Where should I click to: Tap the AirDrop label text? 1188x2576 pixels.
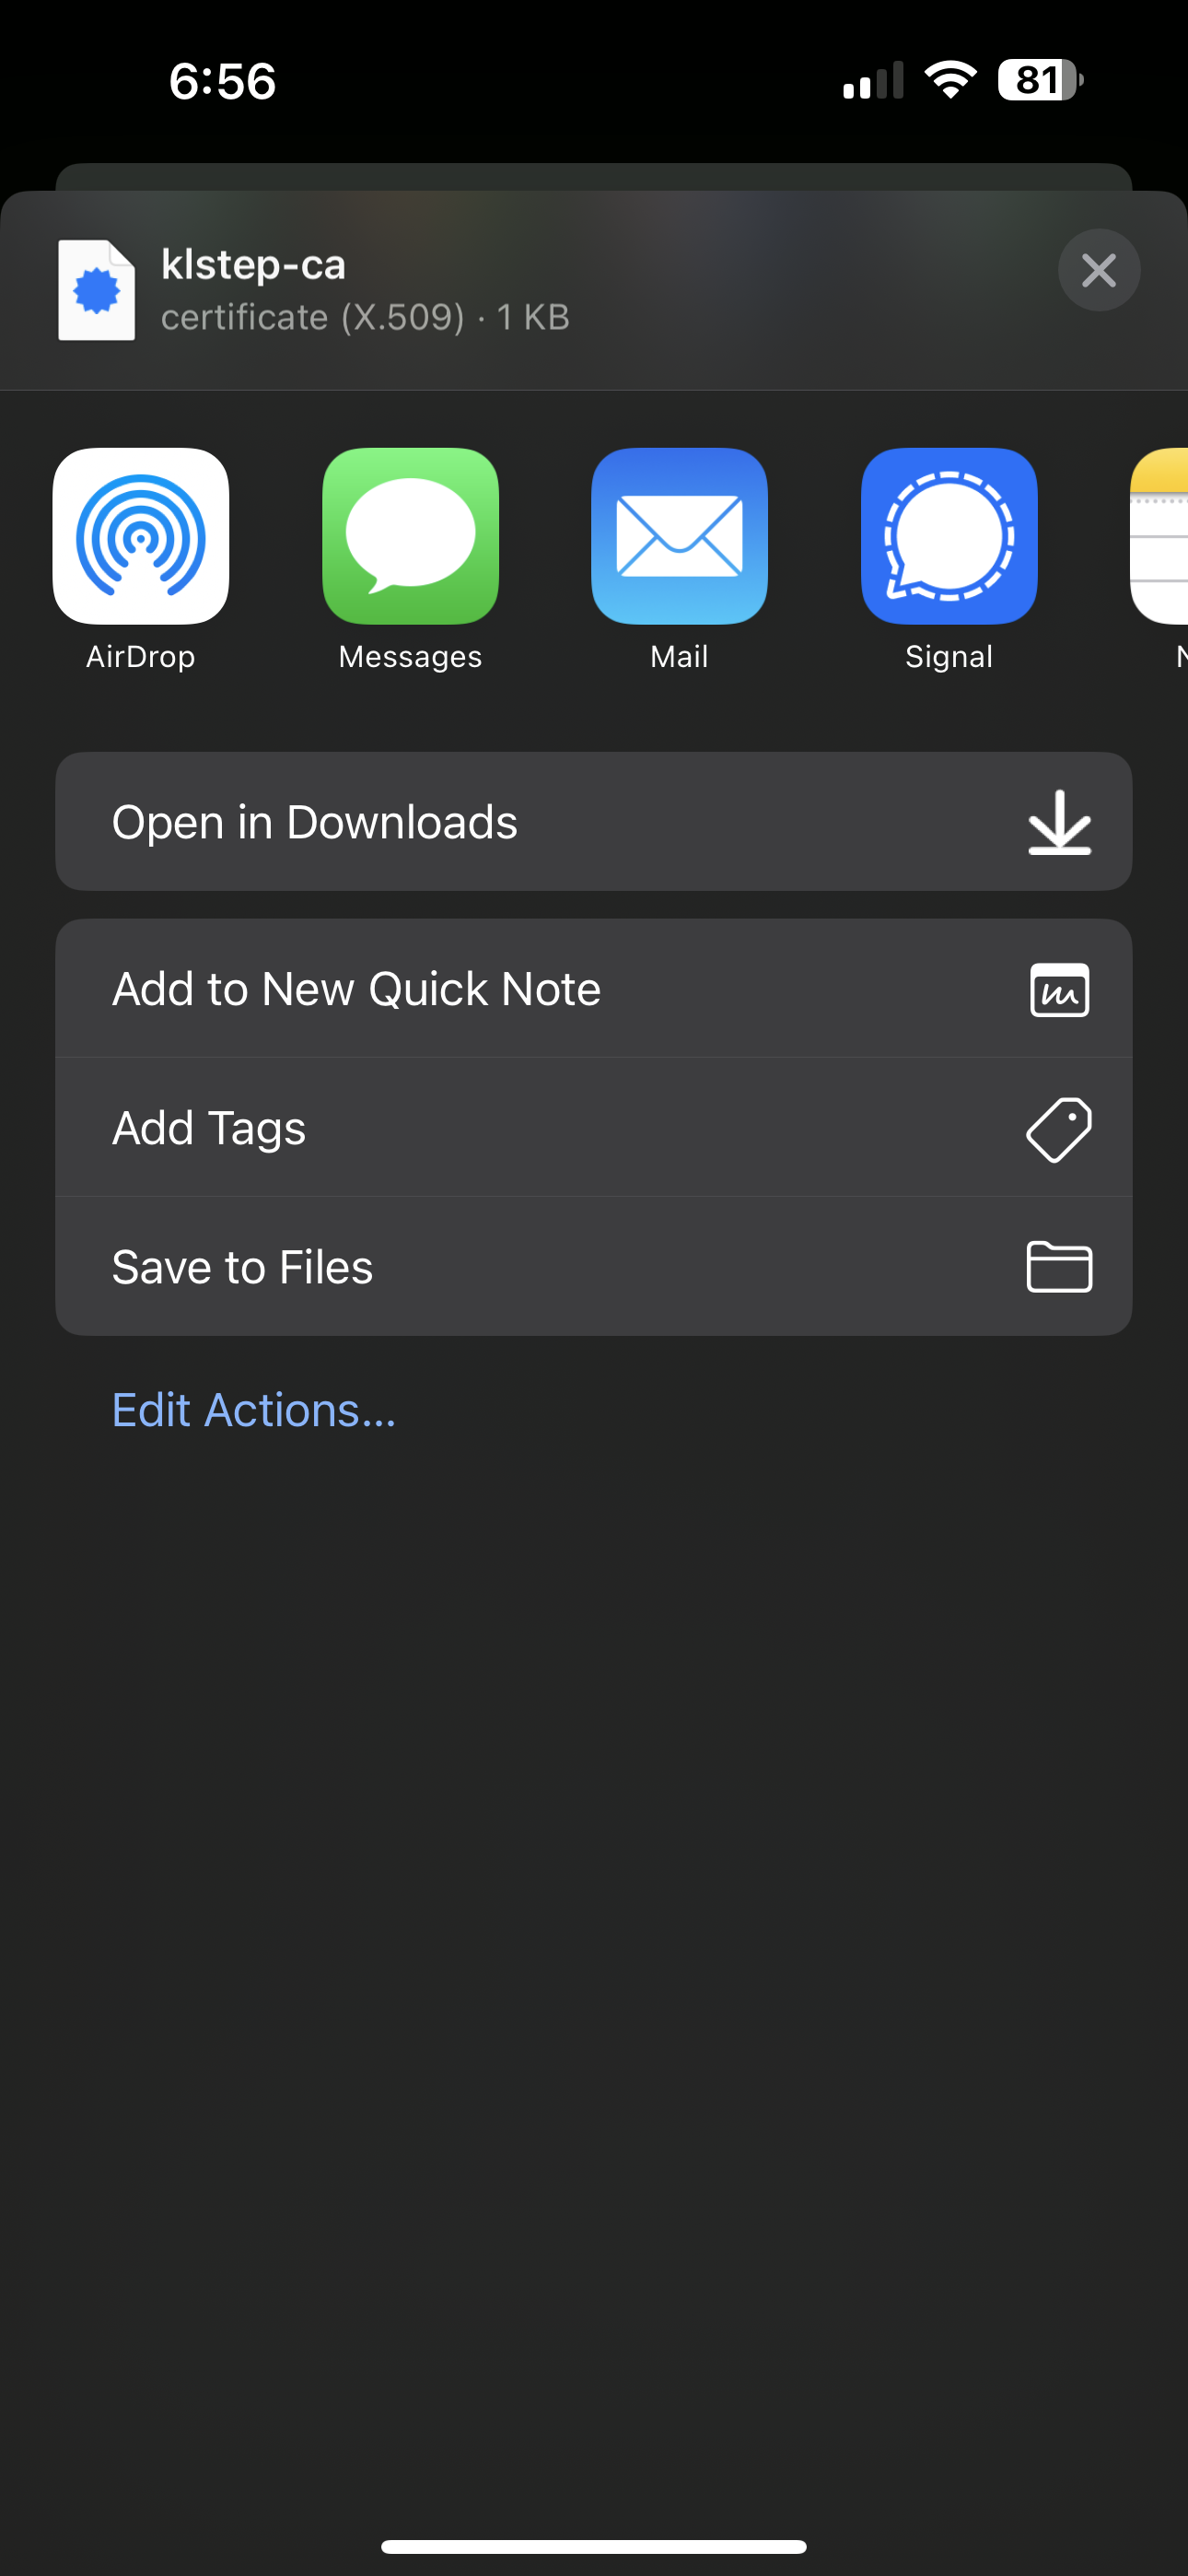(x=141, y=657)
